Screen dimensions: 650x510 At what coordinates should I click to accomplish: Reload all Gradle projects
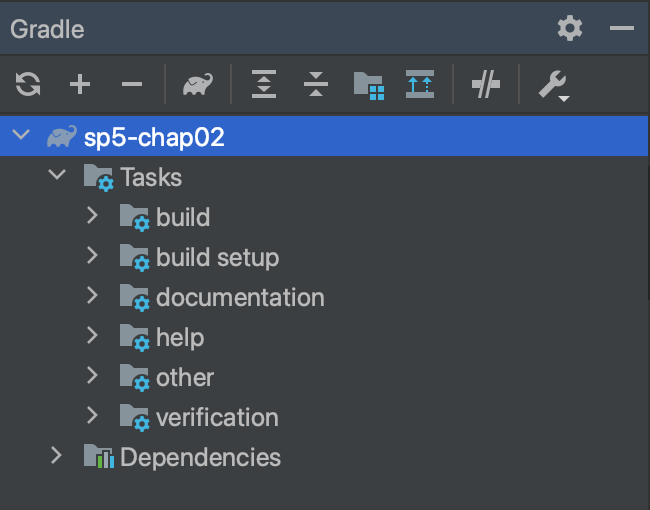point(28,84)
